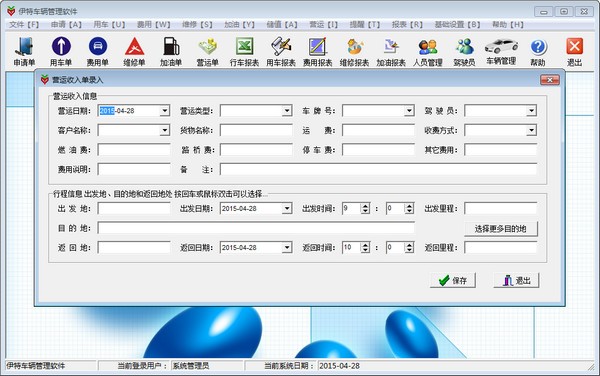
Task: Open the 基础设置 [B] menu
Action: pyautogui.click(x=457, y=24)
